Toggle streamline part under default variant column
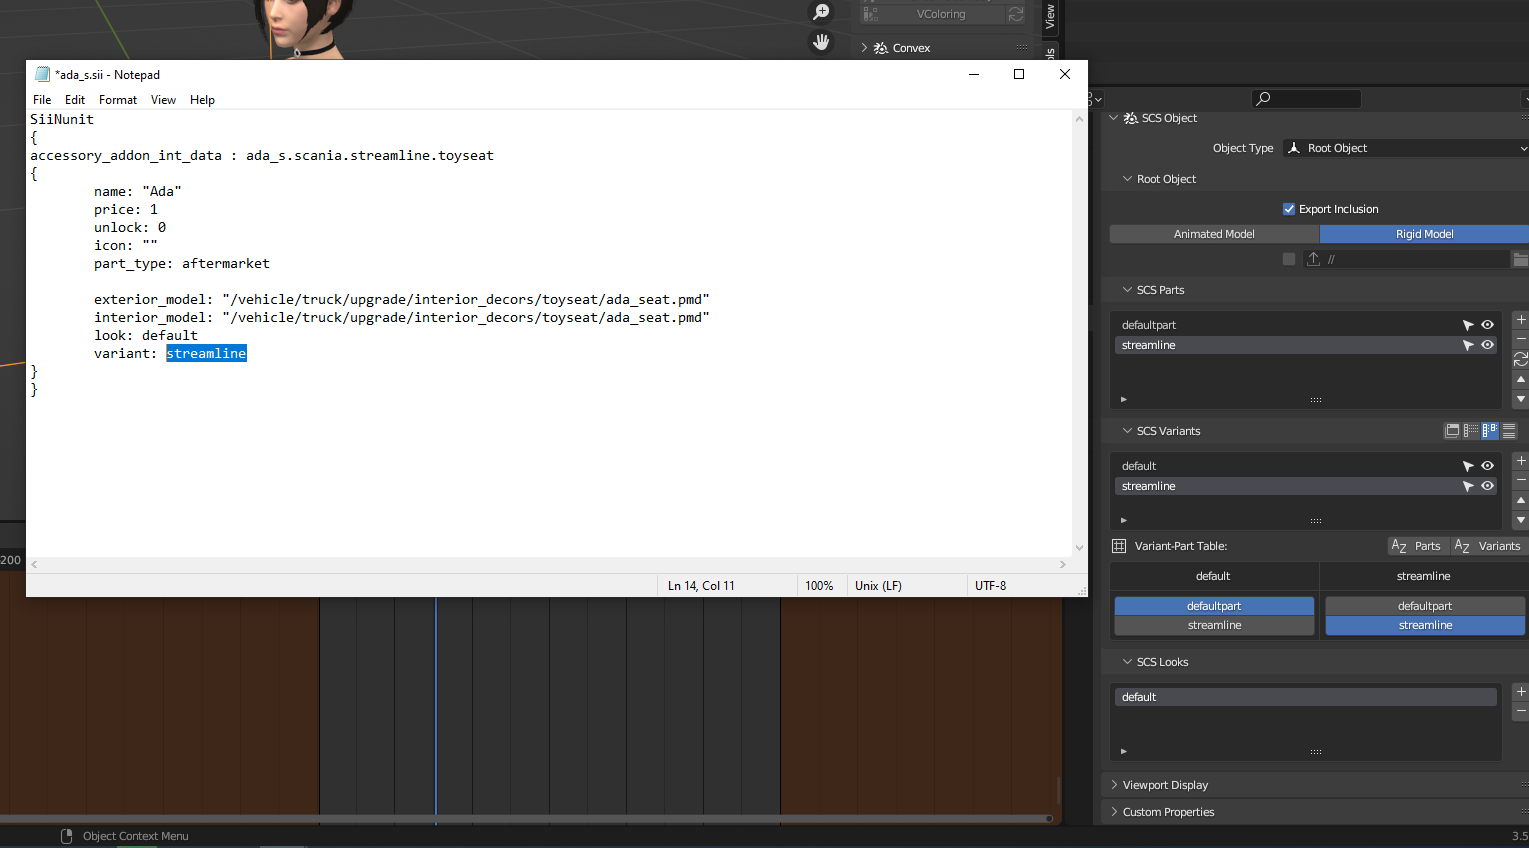 click(x=1214, y=625)
